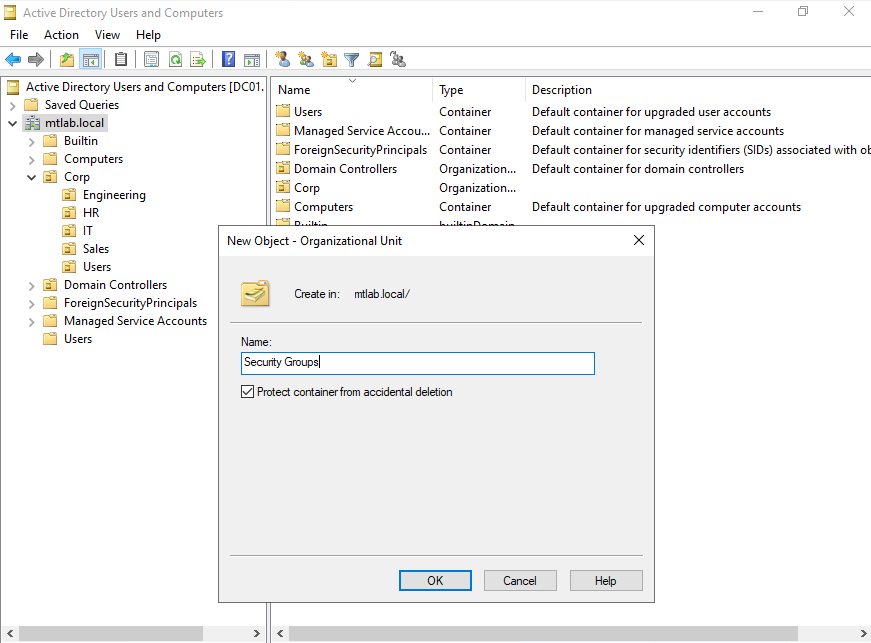
Task: Click the Engineering OU icon in tree
Action: (x=69, y=194)
